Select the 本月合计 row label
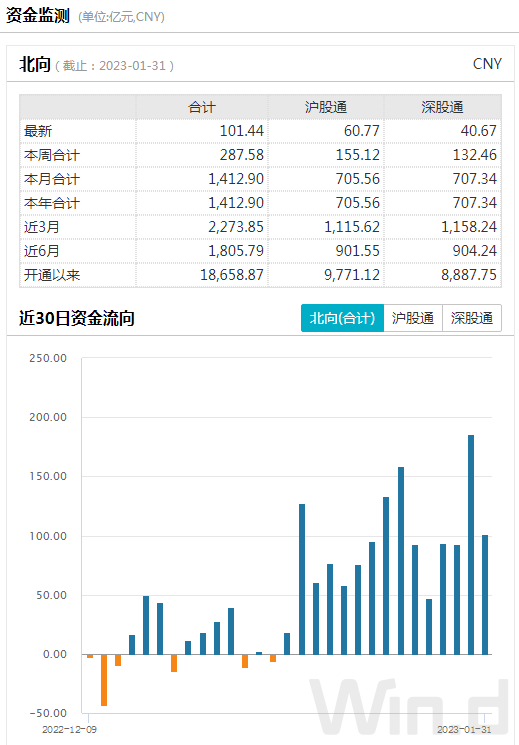519x745 pixels. click(52, 179)
